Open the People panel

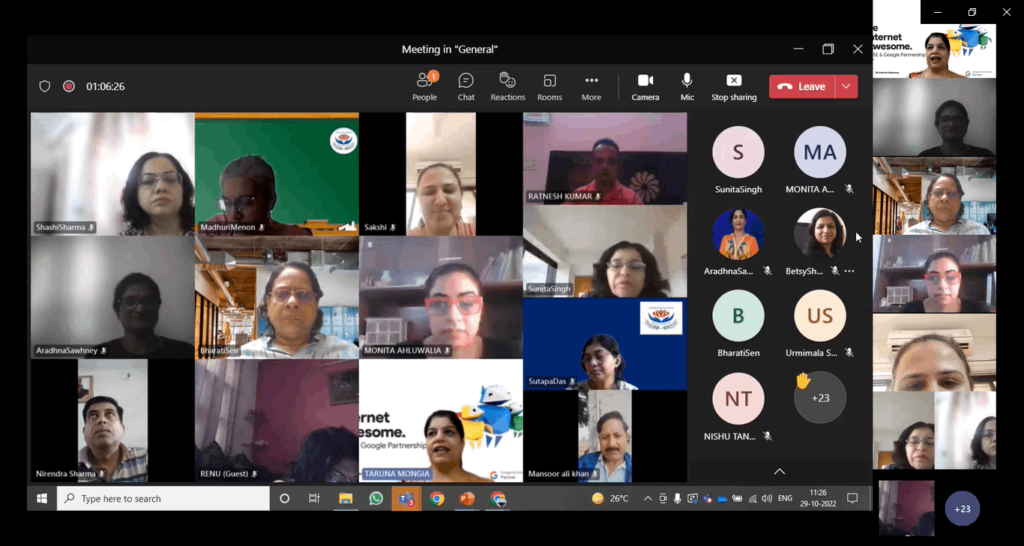pos(424,86)
